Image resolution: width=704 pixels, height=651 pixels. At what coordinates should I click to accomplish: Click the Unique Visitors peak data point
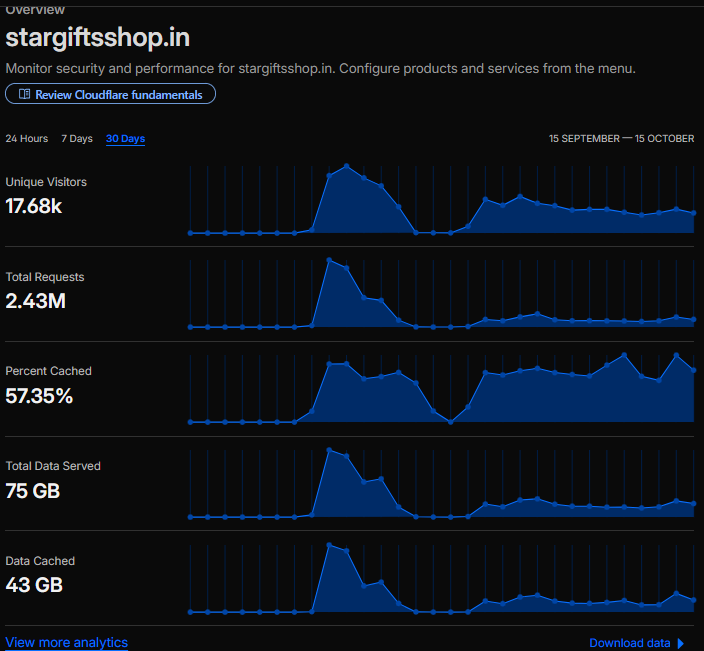(347, 166)
